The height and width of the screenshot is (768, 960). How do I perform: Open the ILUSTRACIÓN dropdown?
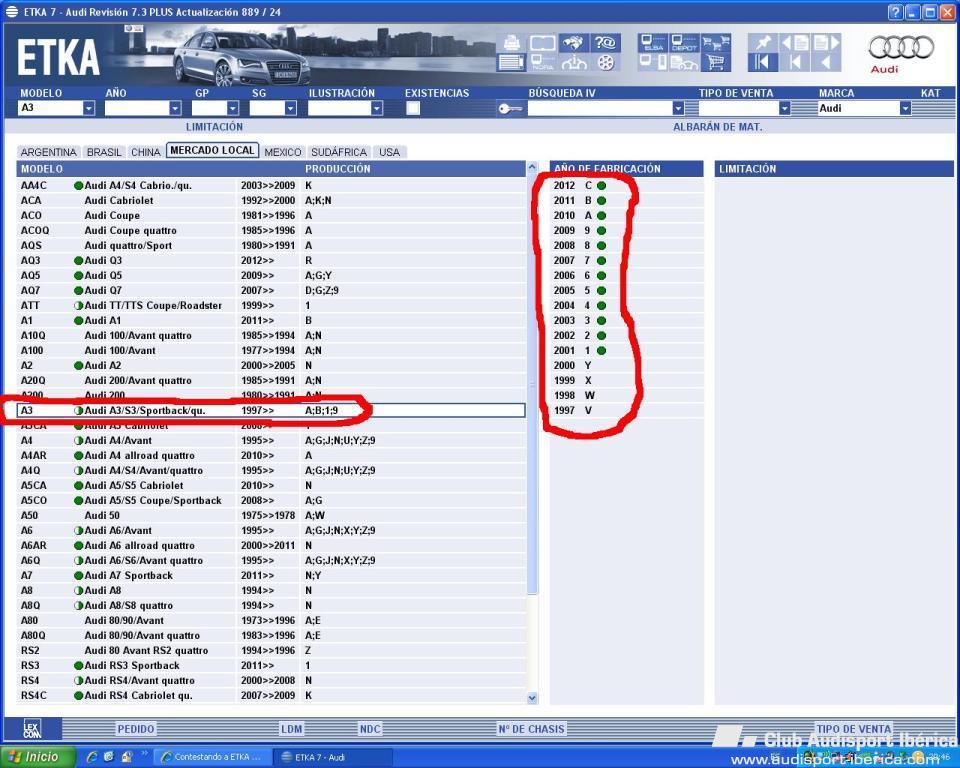coord(377,108)
